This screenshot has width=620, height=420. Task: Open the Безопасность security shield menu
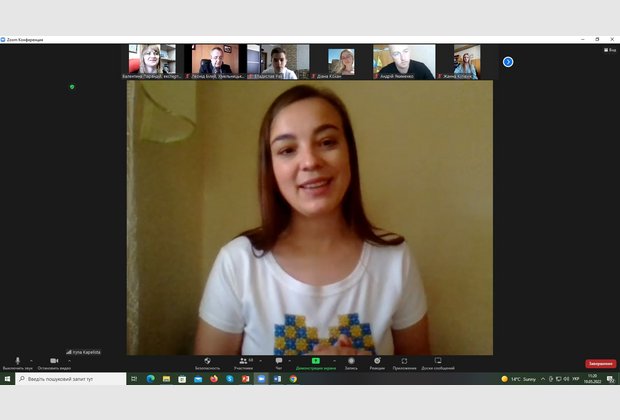207,363
